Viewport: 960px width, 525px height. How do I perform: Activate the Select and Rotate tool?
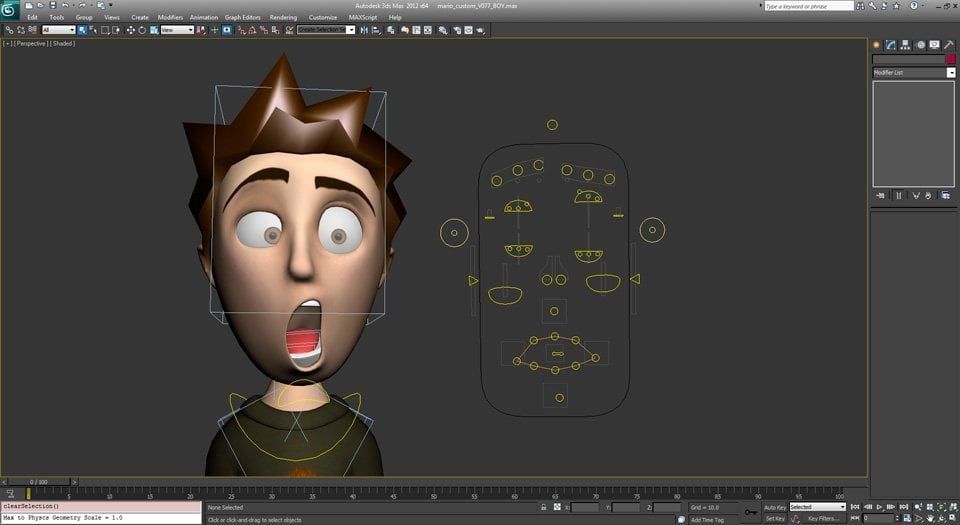[142, 30]
